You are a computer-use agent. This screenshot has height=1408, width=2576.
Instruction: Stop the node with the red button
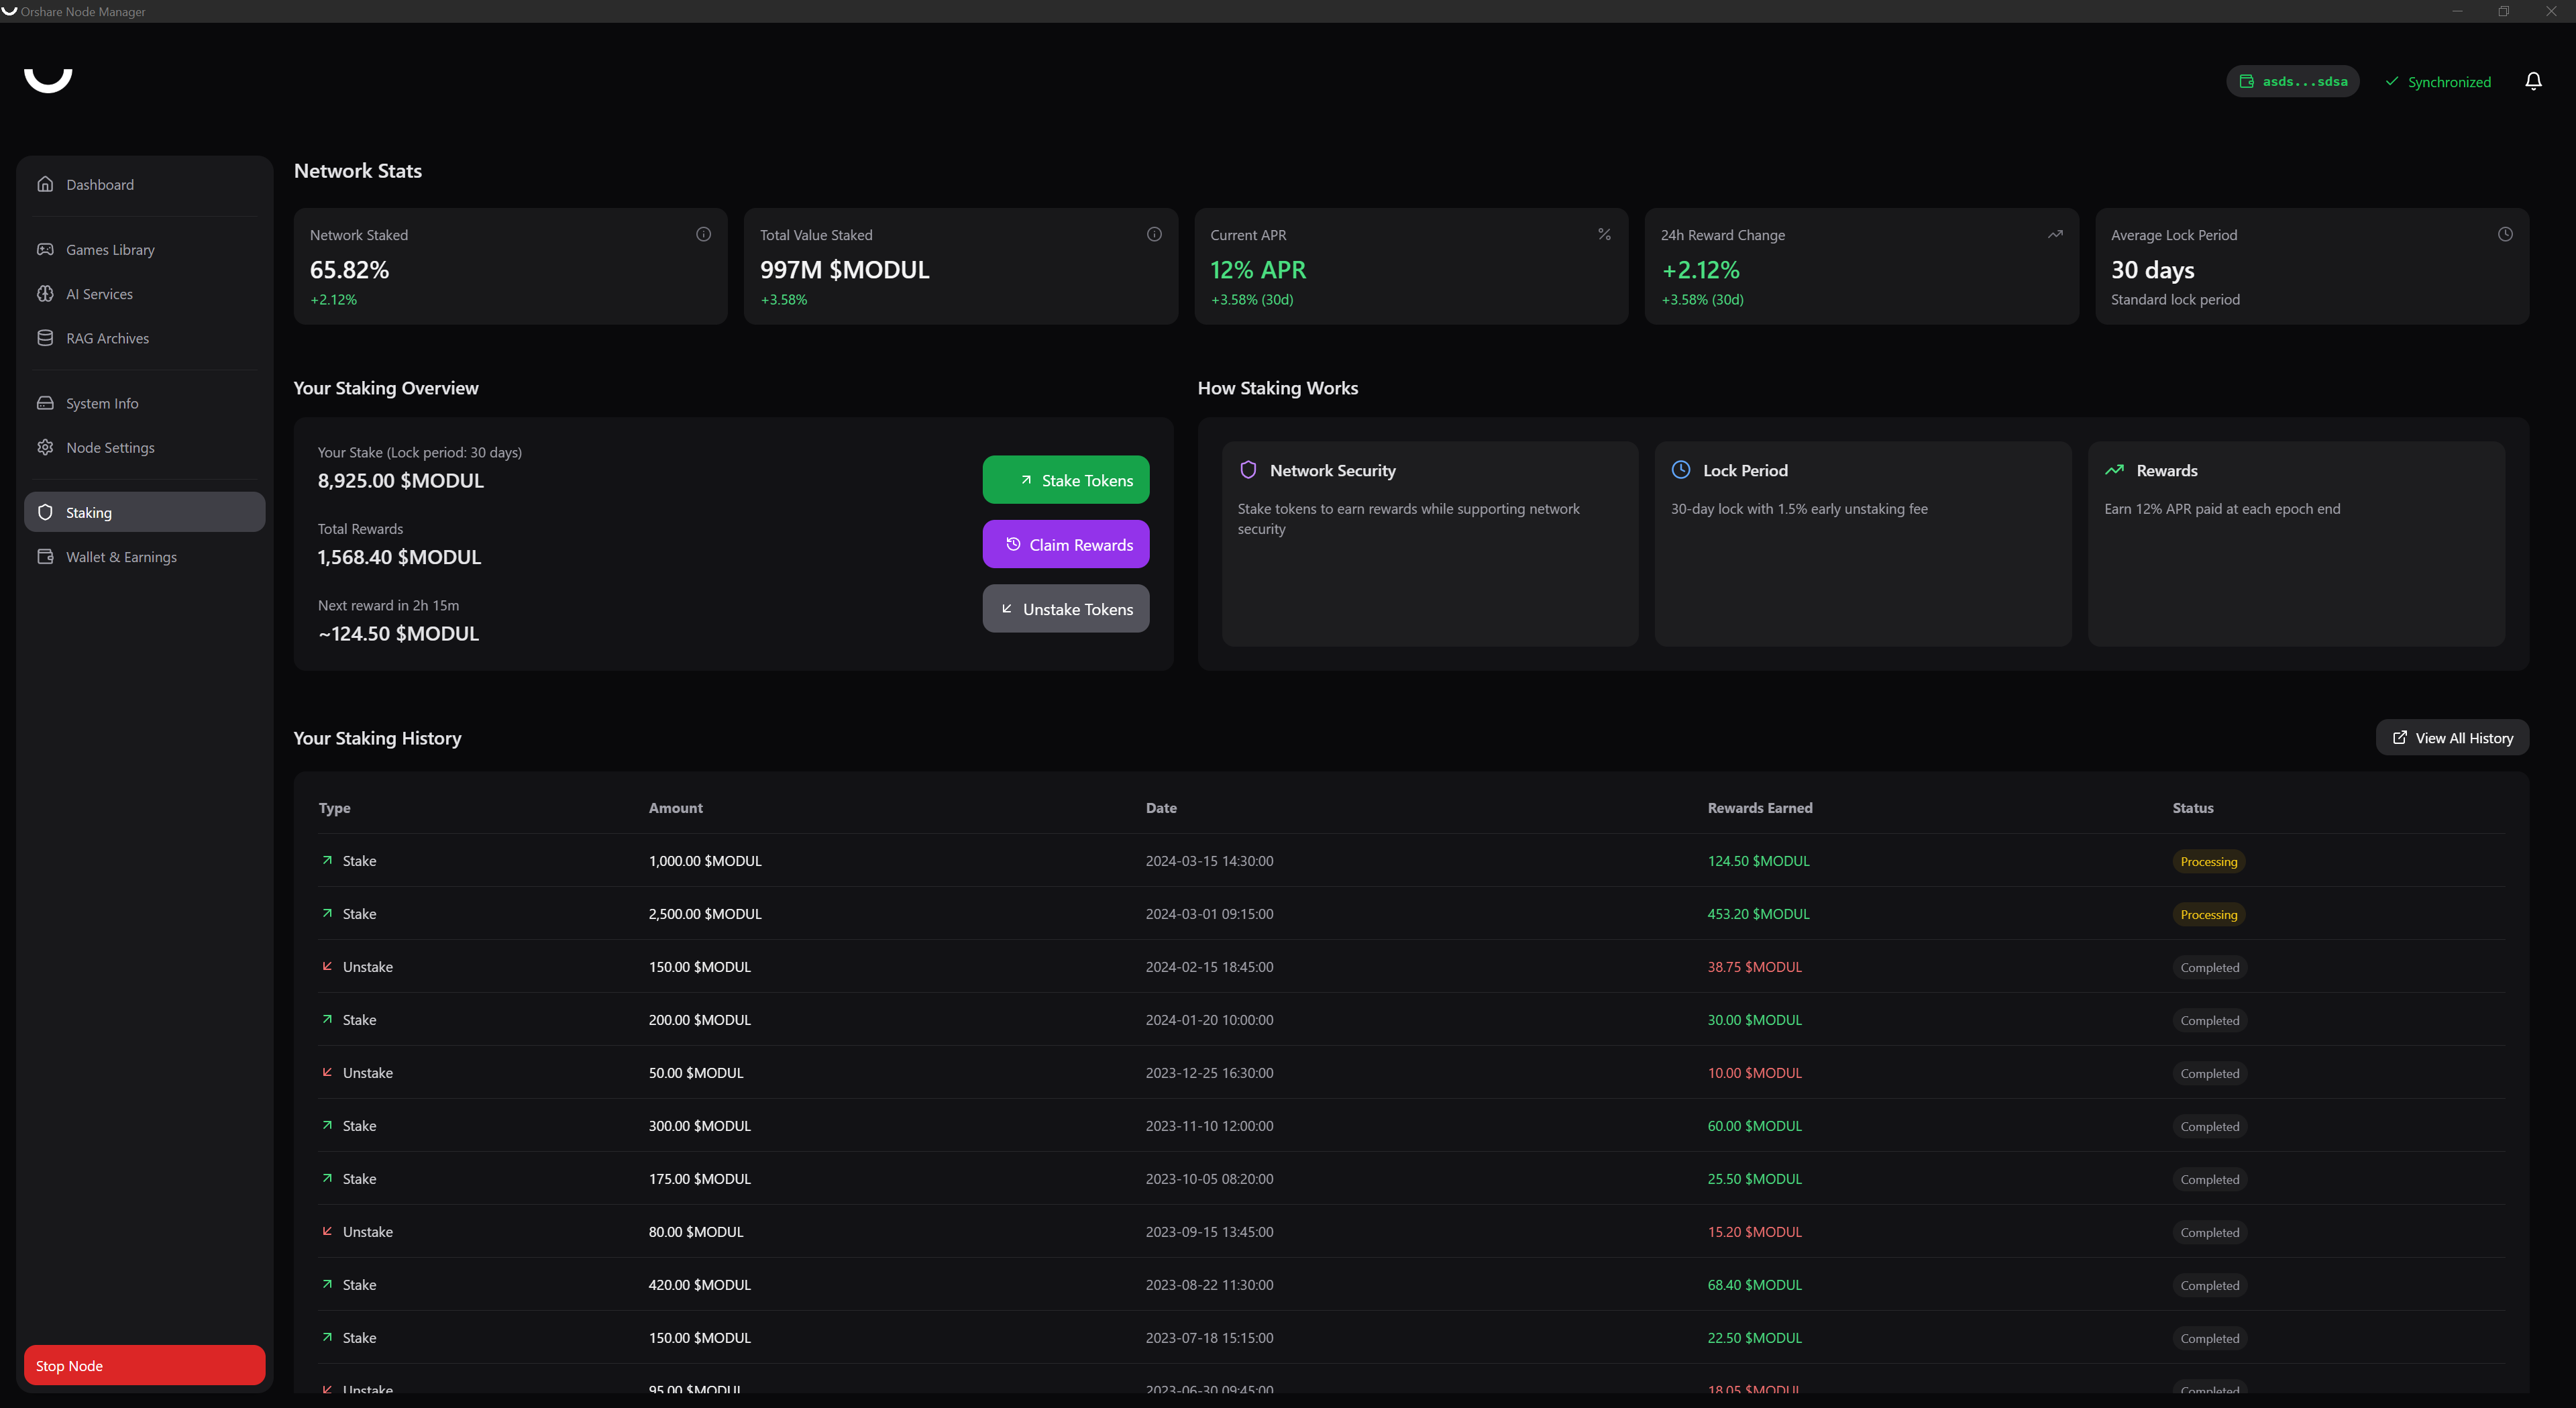(x=144, y=1365)
